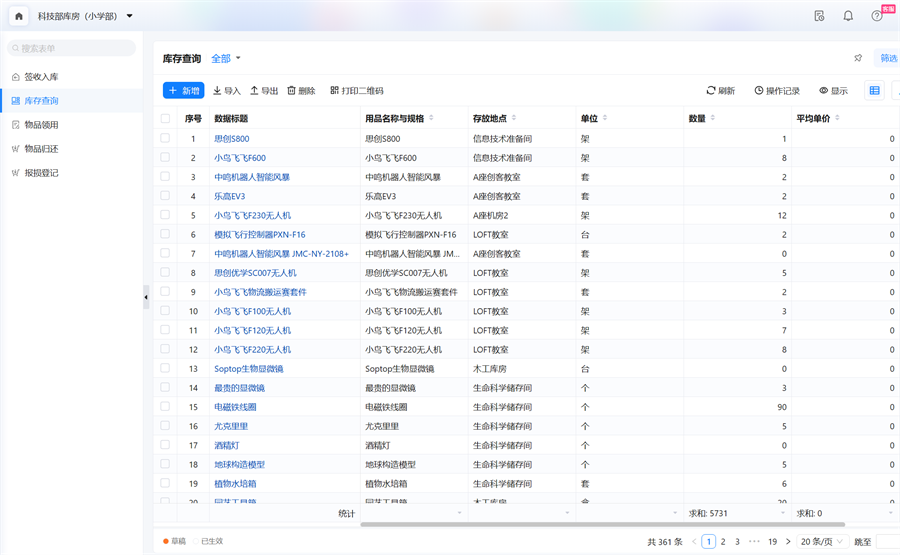The image size is (900, 555).
Task: Tick the select-all header checkbox
Action: click(x=165, y=118)
